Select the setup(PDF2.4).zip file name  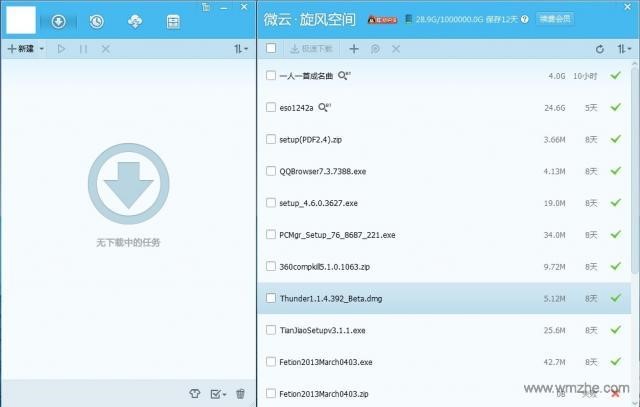click(311, 140)
